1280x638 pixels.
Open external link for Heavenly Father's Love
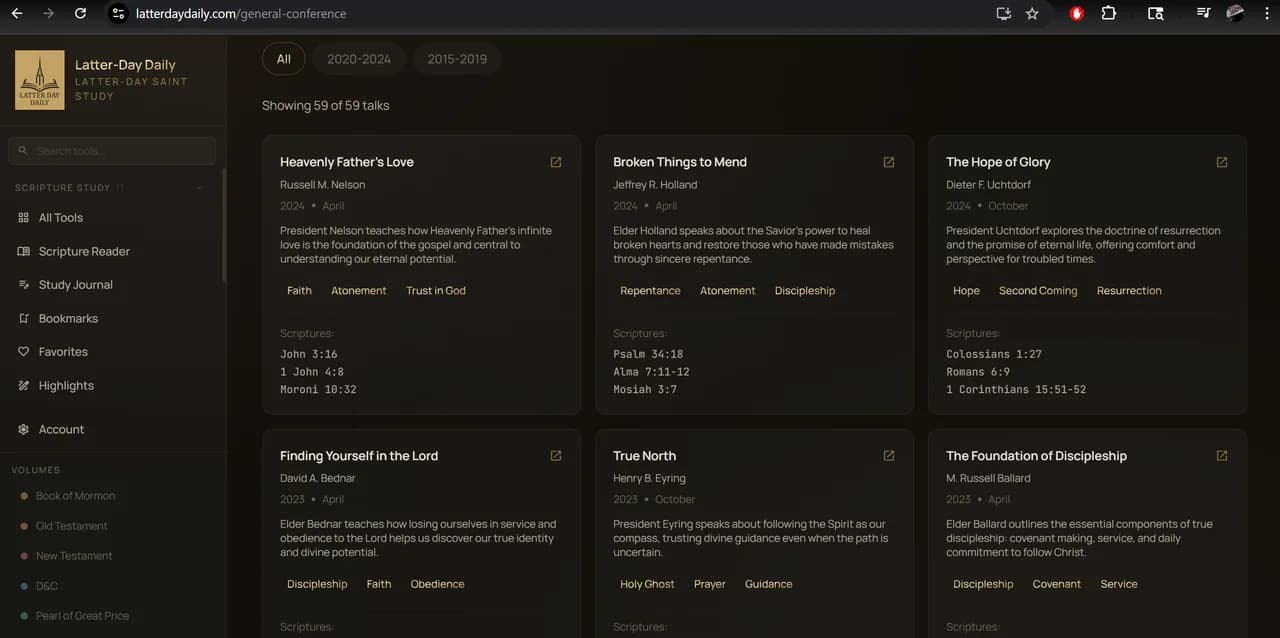click(556, 162)
